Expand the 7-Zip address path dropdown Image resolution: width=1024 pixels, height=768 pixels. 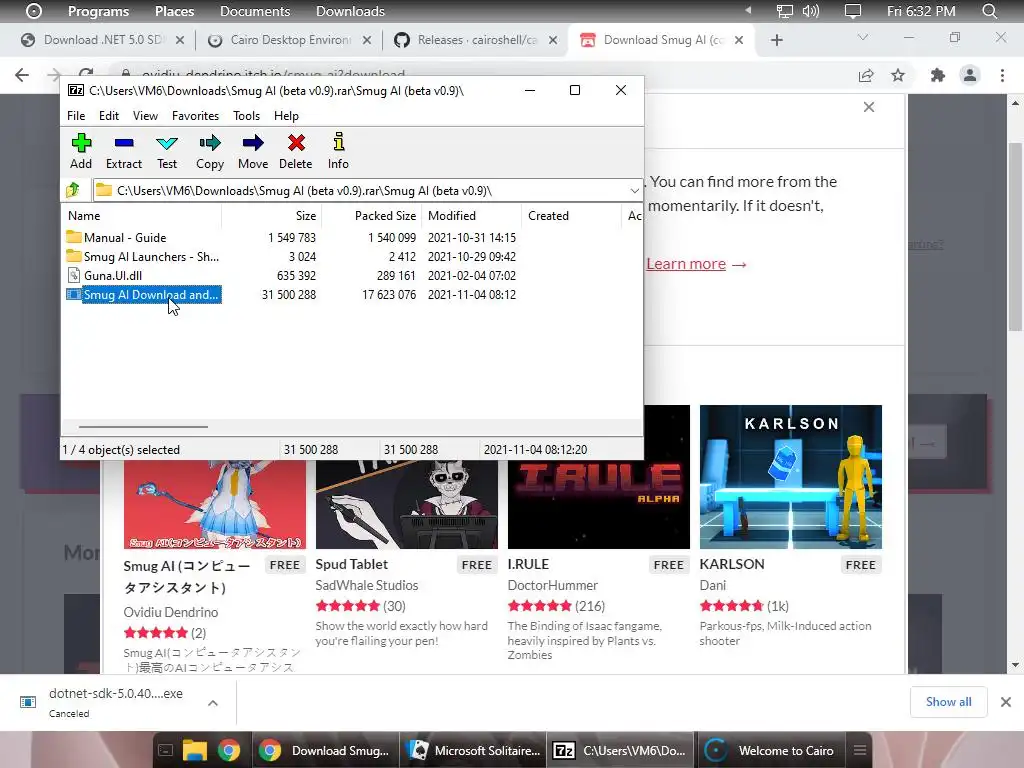[634, 191]
